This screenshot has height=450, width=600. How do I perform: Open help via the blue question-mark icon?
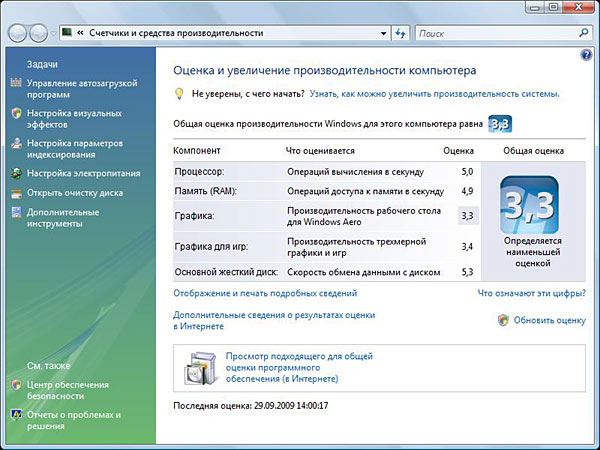[x=586, y=54]
